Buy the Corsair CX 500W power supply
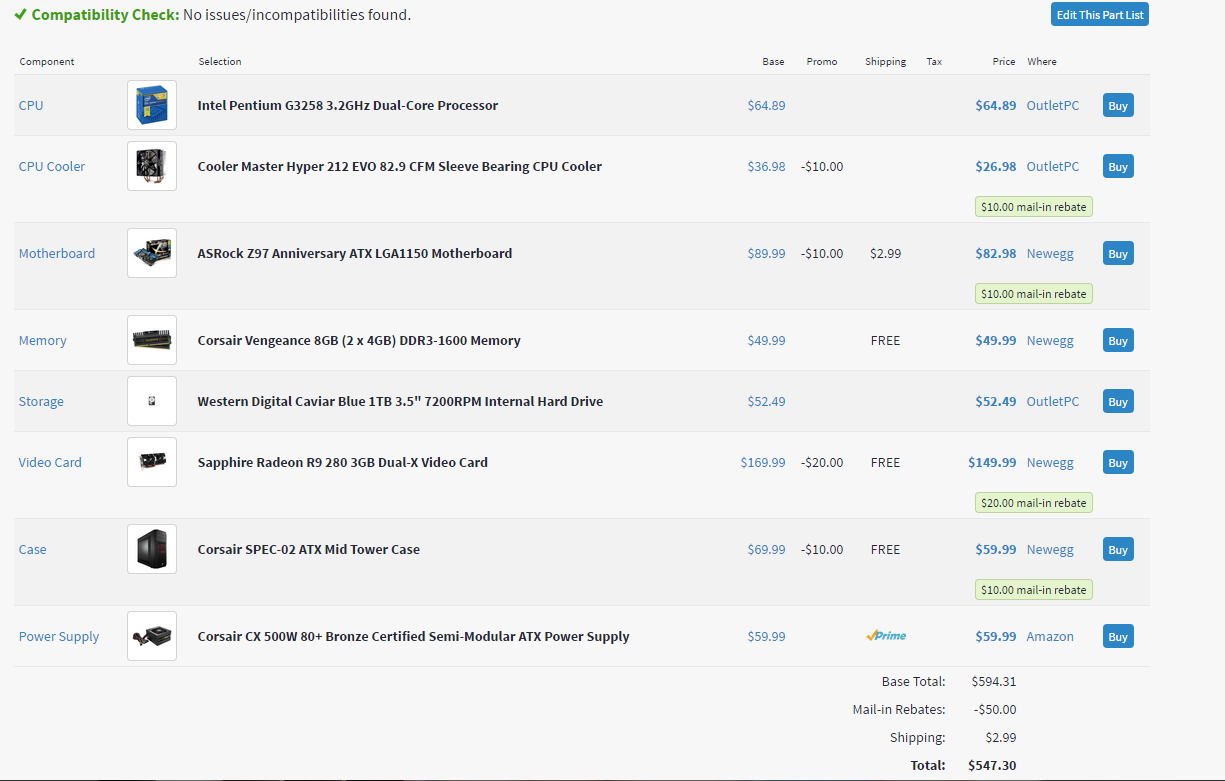Image resolution: width=1225 pixels, height=781 pixels. (1118, 636)
